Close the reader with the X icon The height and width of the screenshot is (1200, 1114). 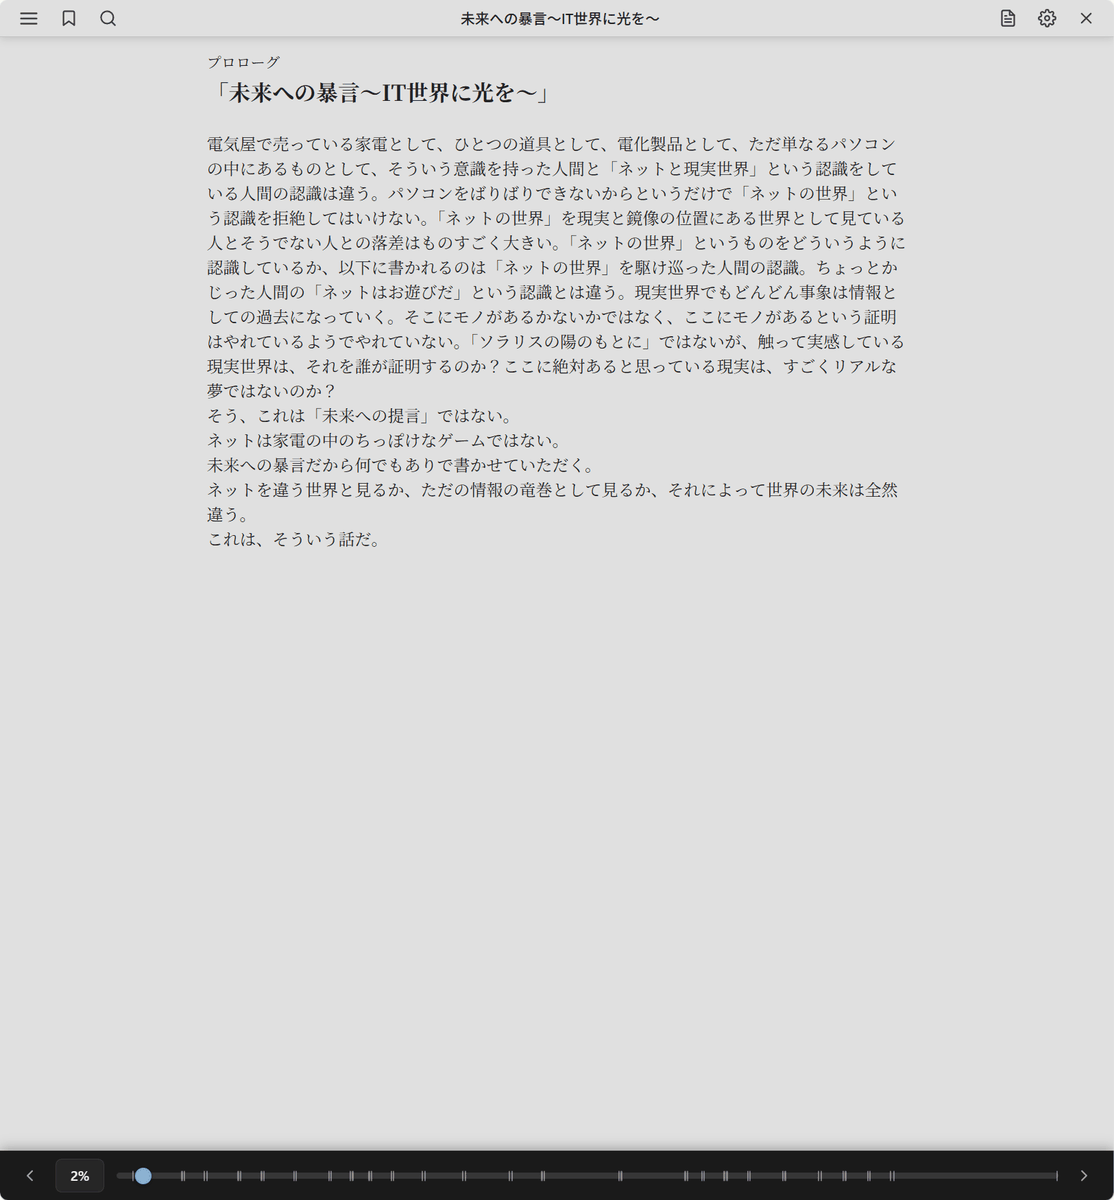(1086, 19)
